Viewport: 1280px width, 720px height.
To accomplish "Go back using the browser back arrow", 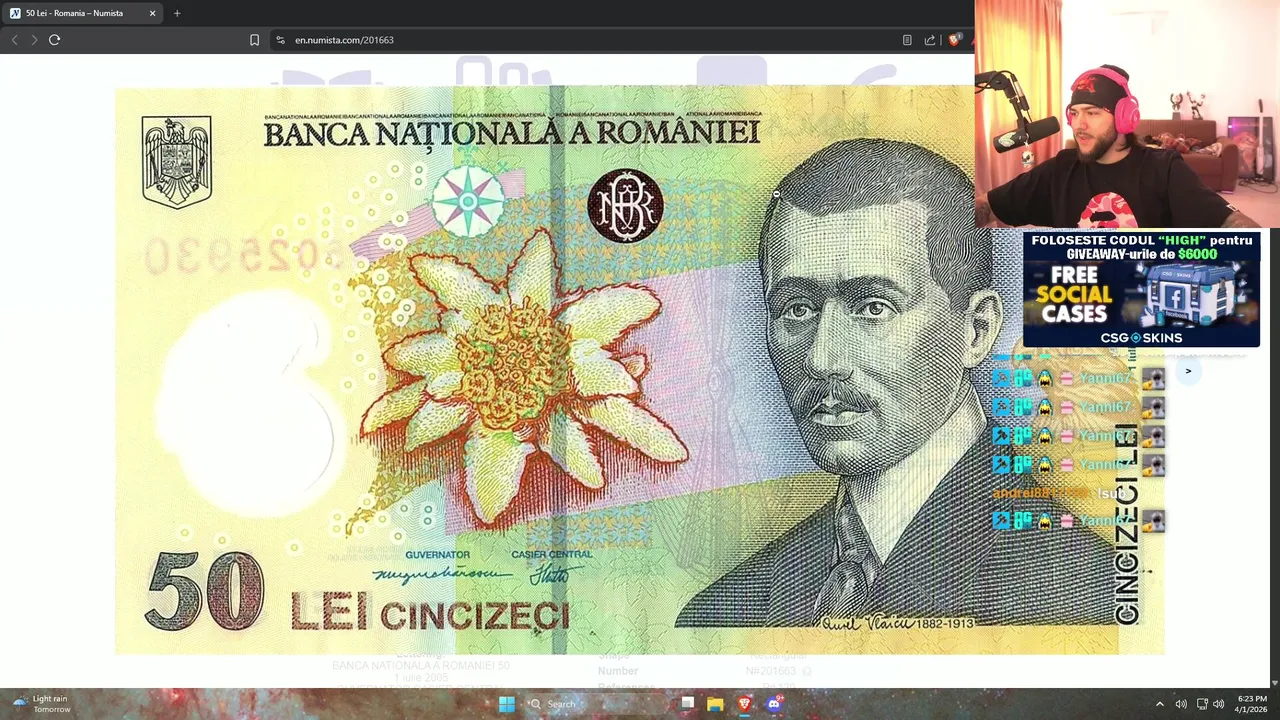I will [14, 40].
